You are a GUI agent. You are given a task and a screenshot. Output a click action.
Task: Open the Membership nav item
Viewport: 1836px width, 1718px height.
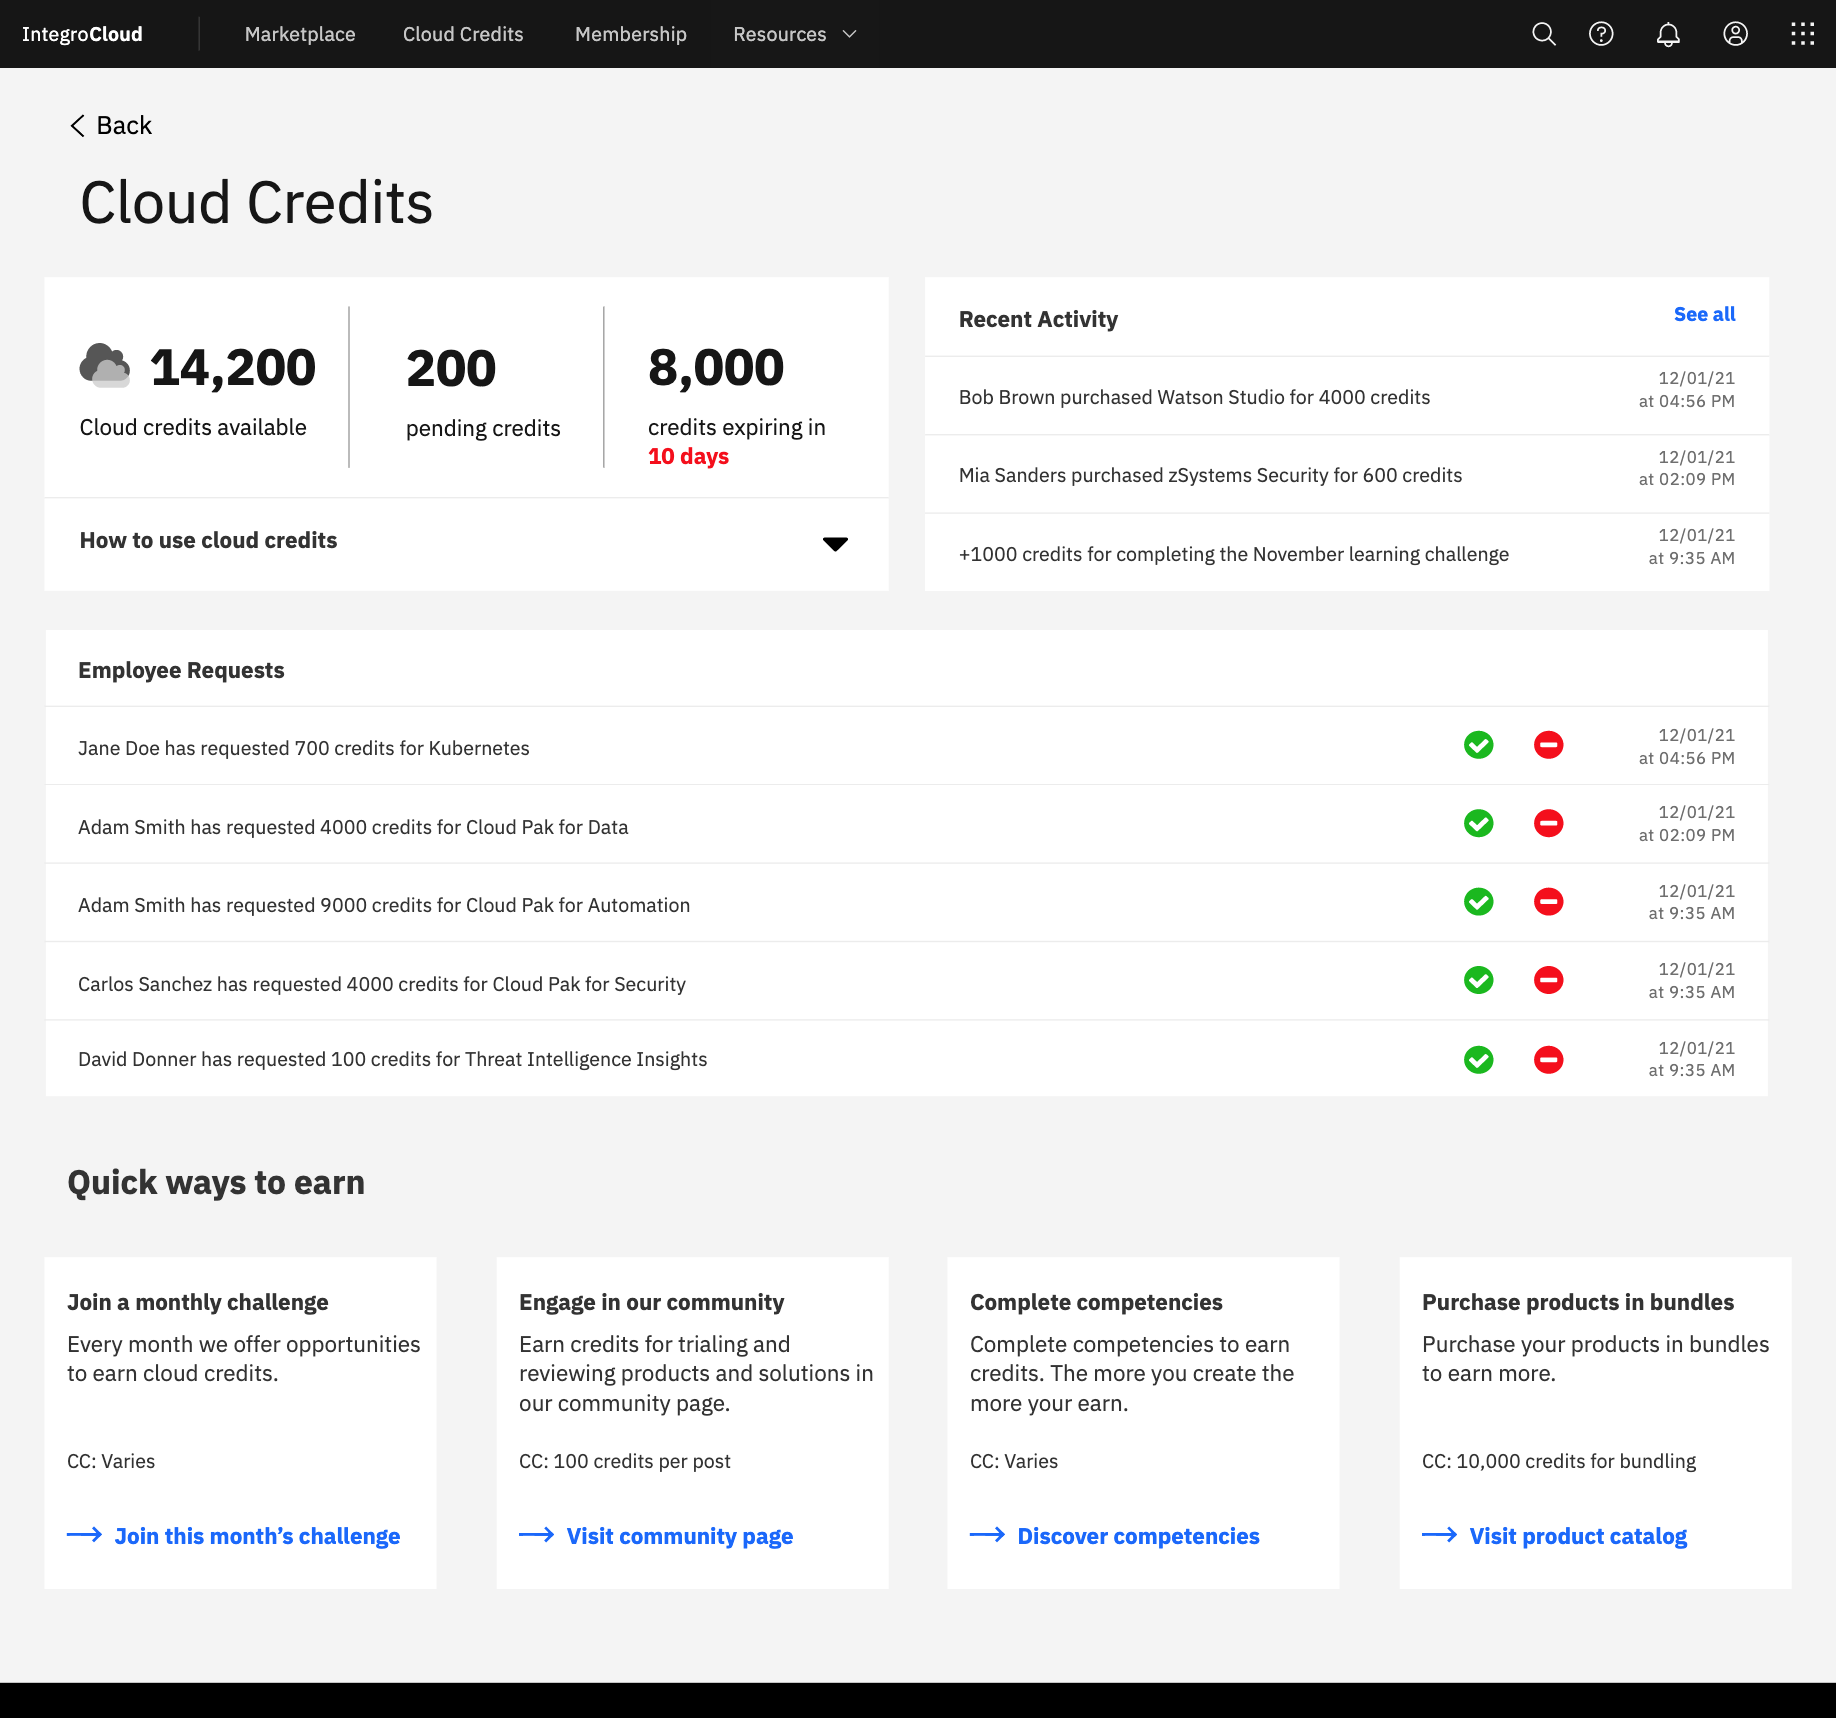pyautogui.click(x=631, y=34)
